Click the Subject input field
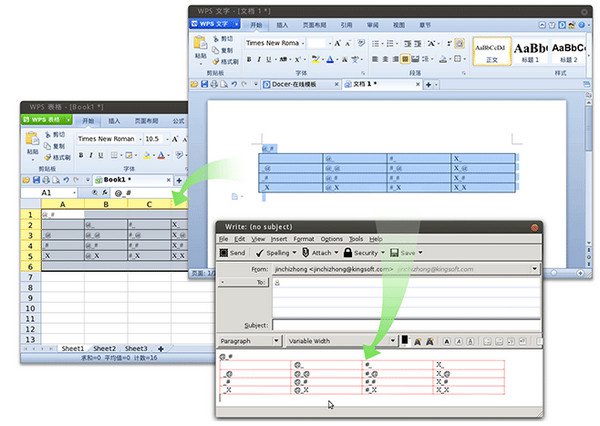600x426 pixels. tap(406, 325)
